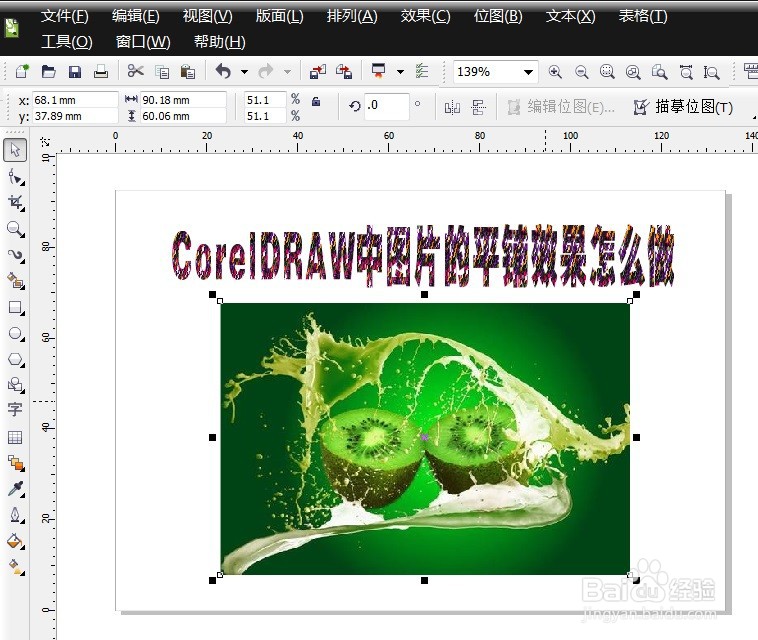Click the Cut scissors icon

coord(136,72)
